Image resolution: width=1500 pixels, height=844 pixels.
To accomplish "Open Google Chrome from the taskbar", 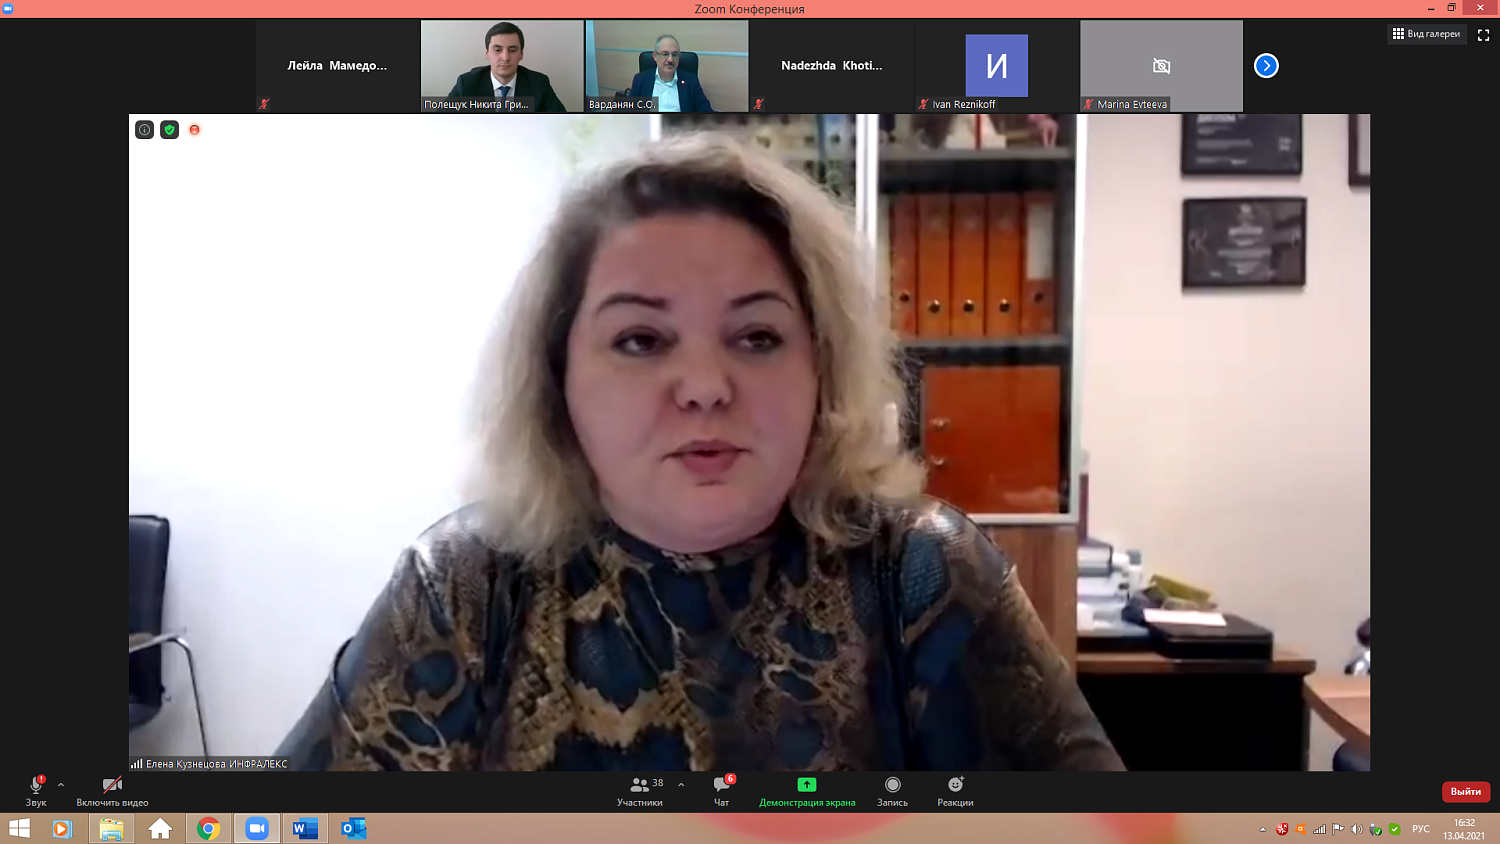I will [x=208, y=829].
